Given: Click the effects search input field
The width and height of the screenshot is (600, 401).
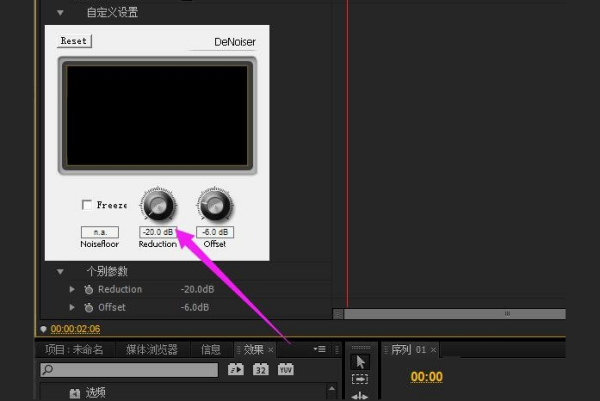Looking at the screenshot, I should [x=130, y=370].
